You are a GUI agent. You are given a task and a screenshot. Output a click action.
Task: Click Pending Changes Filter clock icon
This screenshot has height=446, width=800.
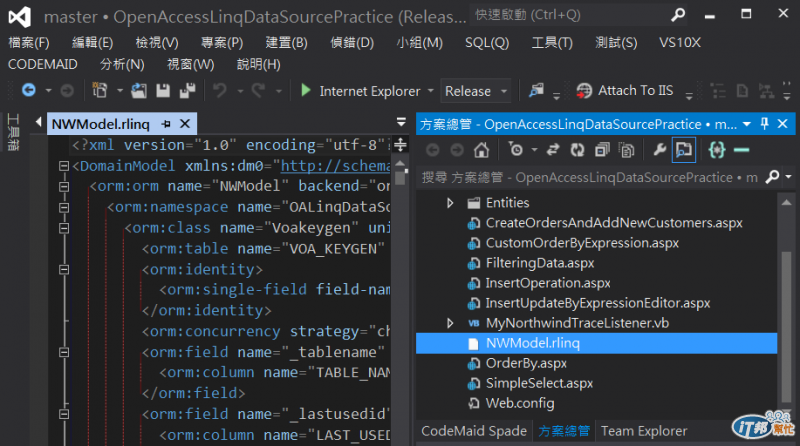(516, 150)
